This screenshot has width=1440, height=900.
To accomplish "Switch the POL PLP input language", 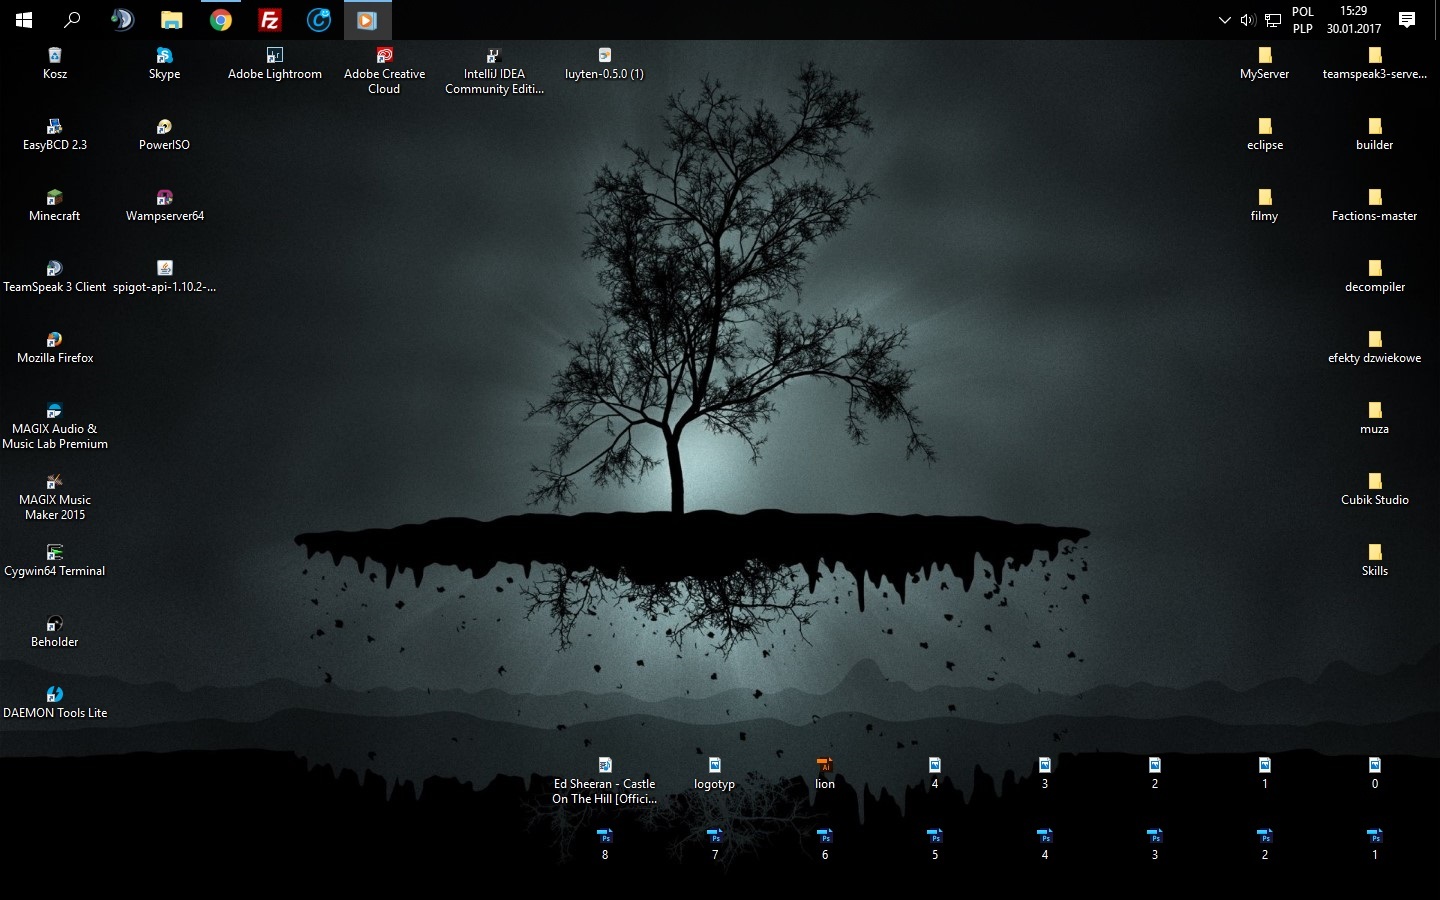I will (1302, 20).
